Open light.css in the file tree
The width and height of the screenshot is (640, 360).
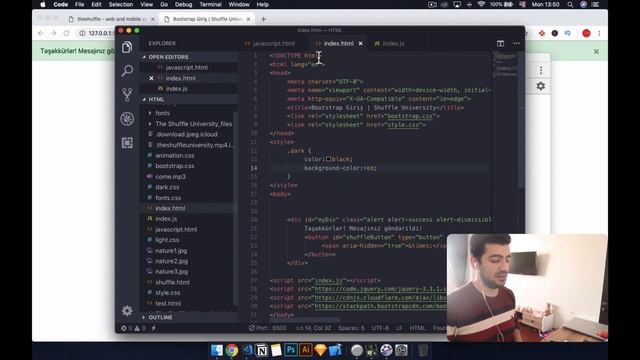click(167, 240)
